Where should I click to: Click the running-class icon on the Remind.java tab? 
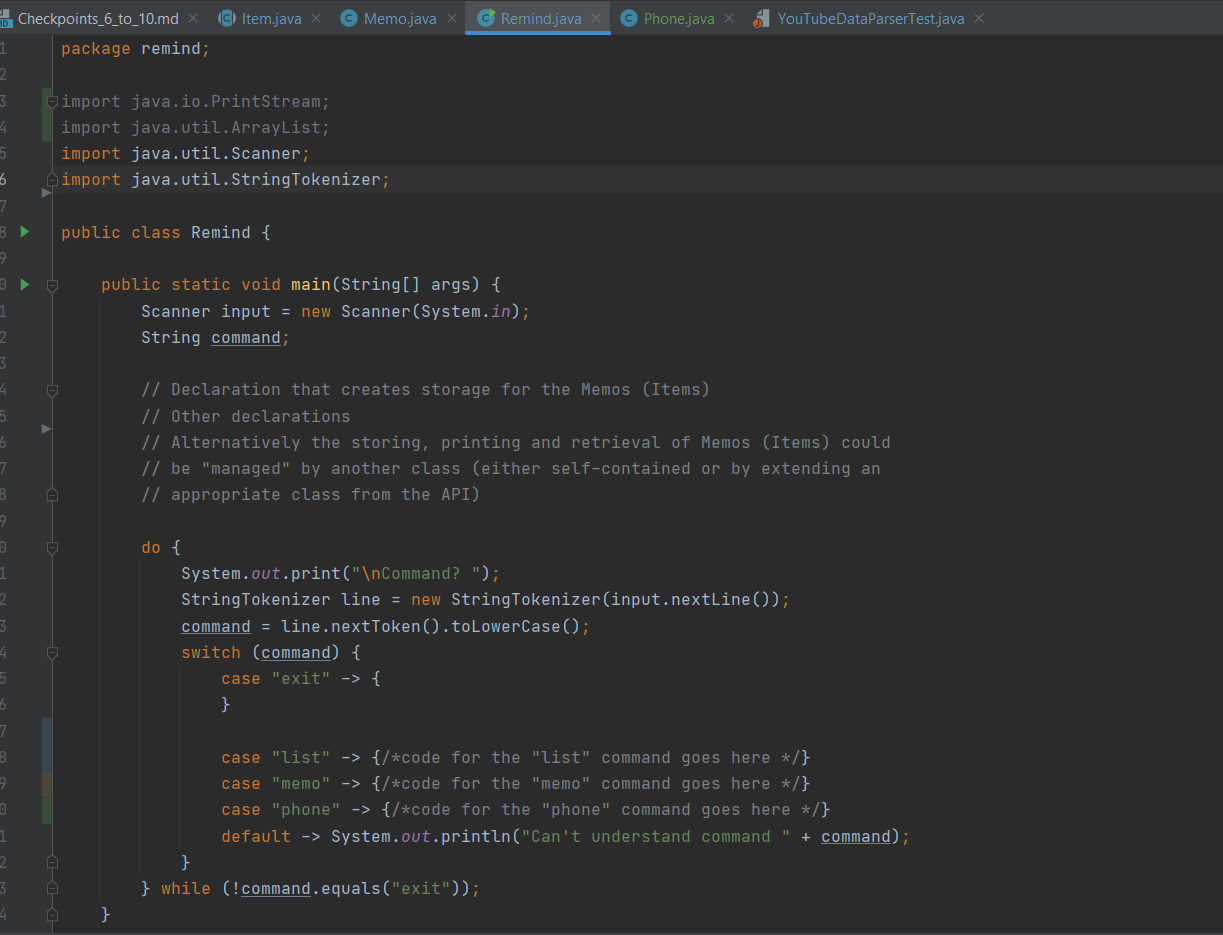(x=487, y=17)
